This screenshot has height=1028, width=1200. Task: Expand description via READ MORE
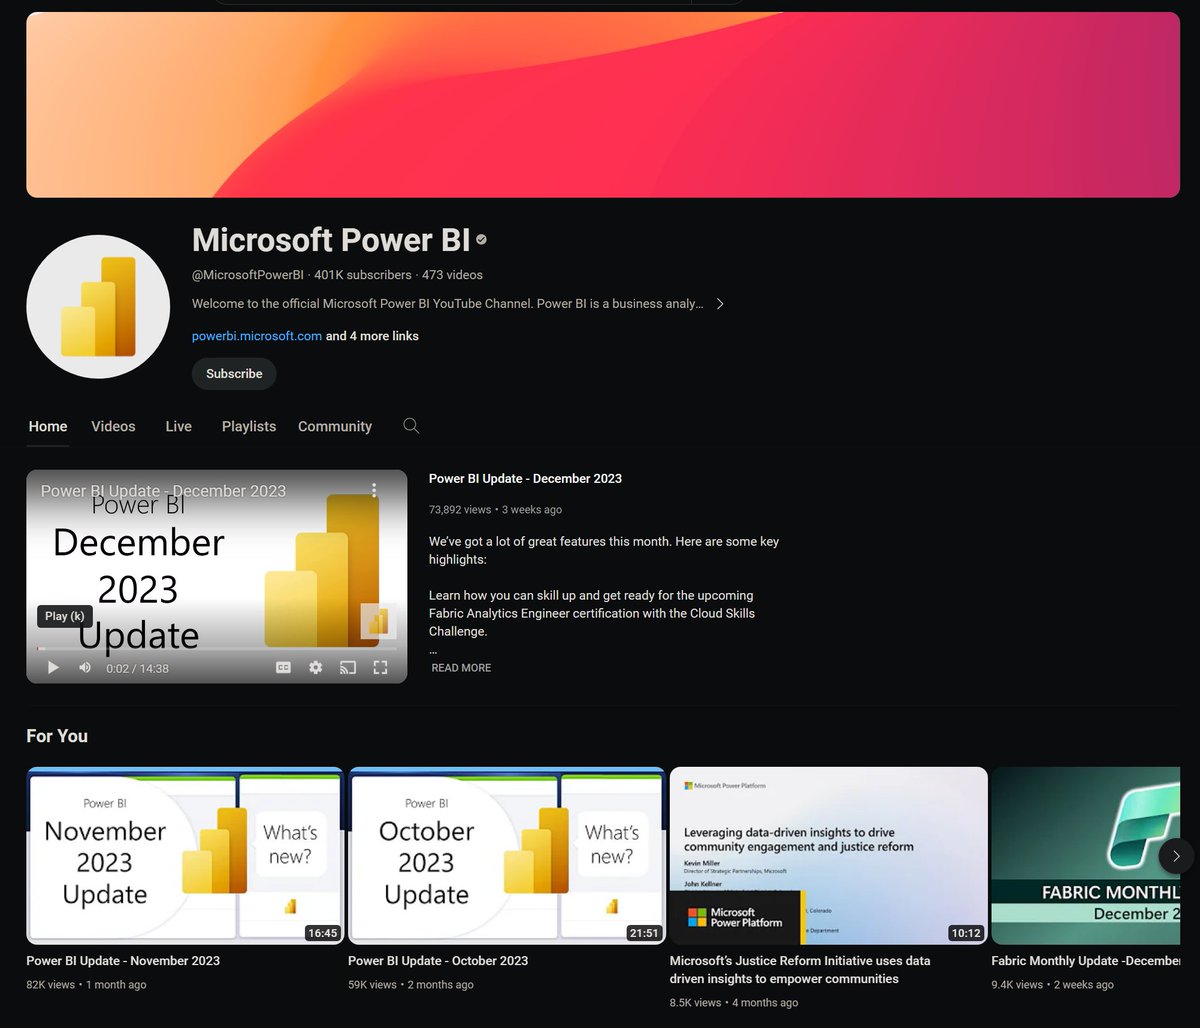pyautogui.click(x=461, y=668)
